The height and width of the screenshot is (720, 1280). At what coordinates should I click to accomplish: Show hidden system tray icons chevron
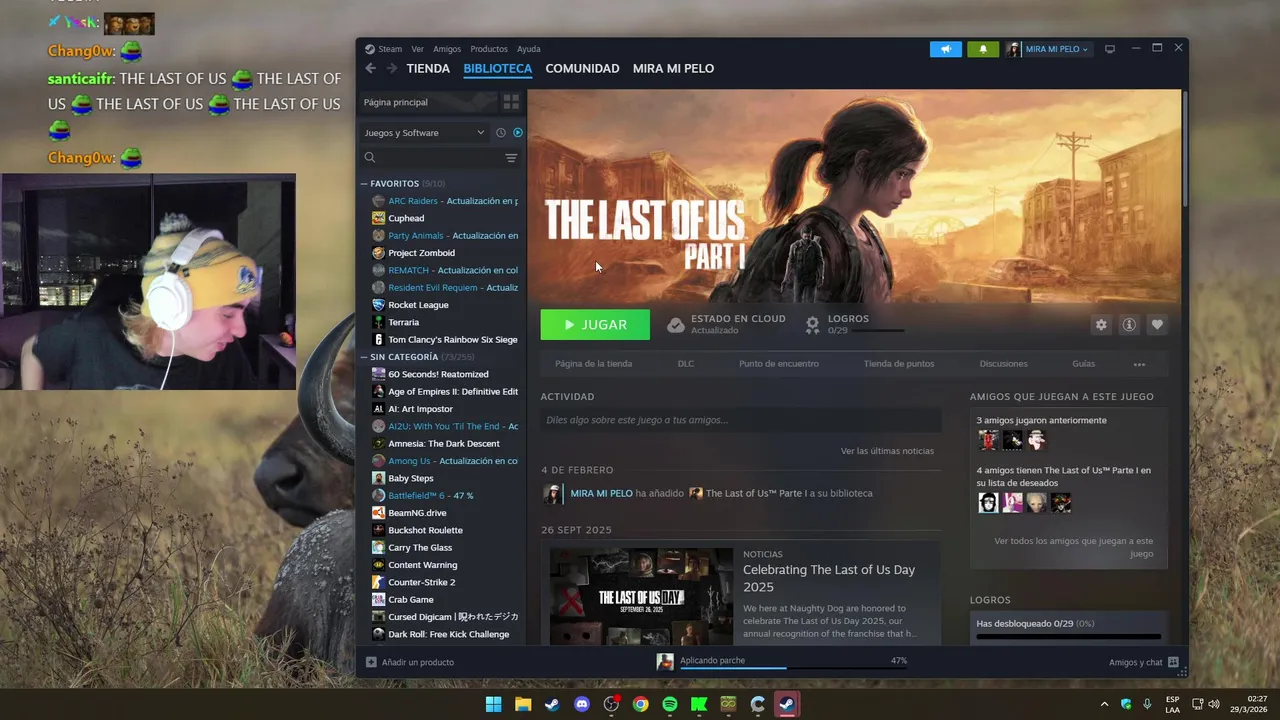point(1104,704)
